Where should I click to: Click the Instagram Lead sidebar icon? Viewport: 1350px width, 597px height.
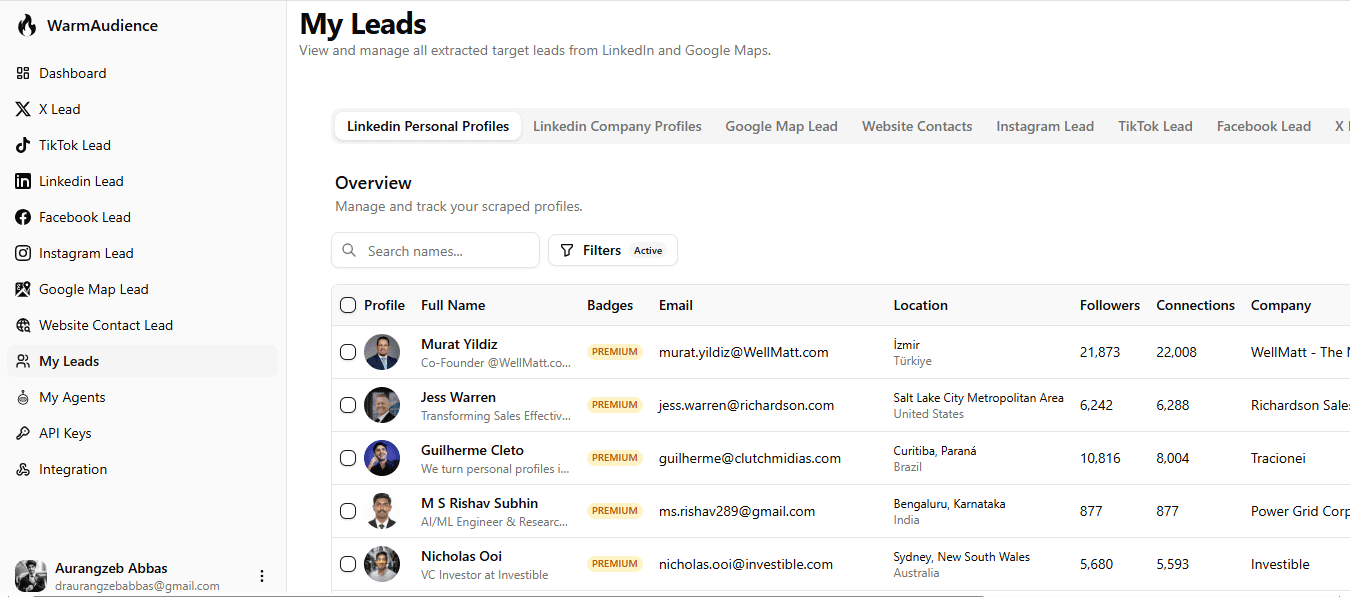pyautogui.click(x=23, y=253)
